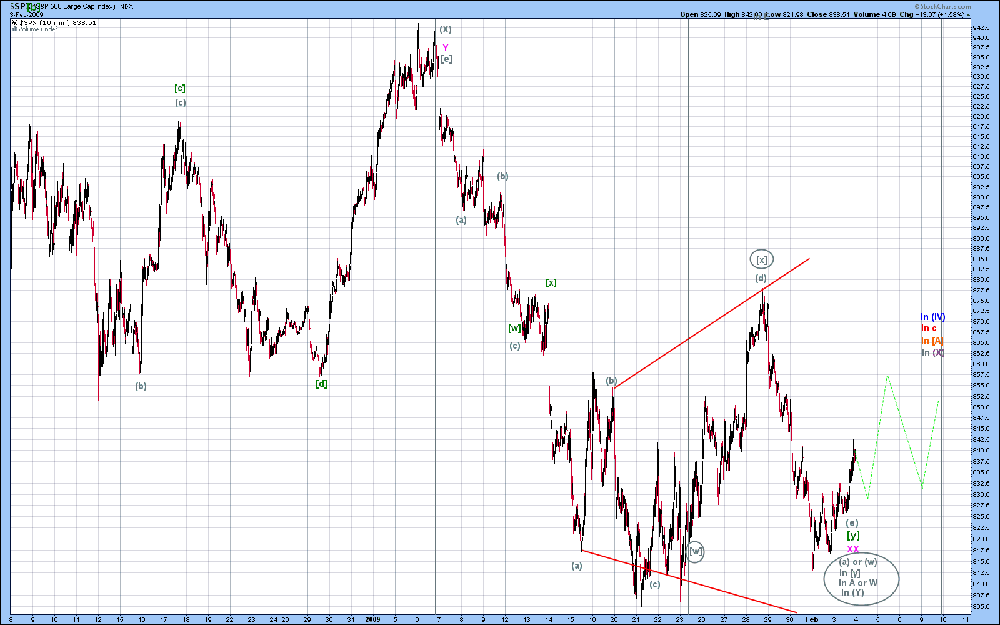
Task: Click the (d) label under circled [x]
Action: (x=761, y=278)
